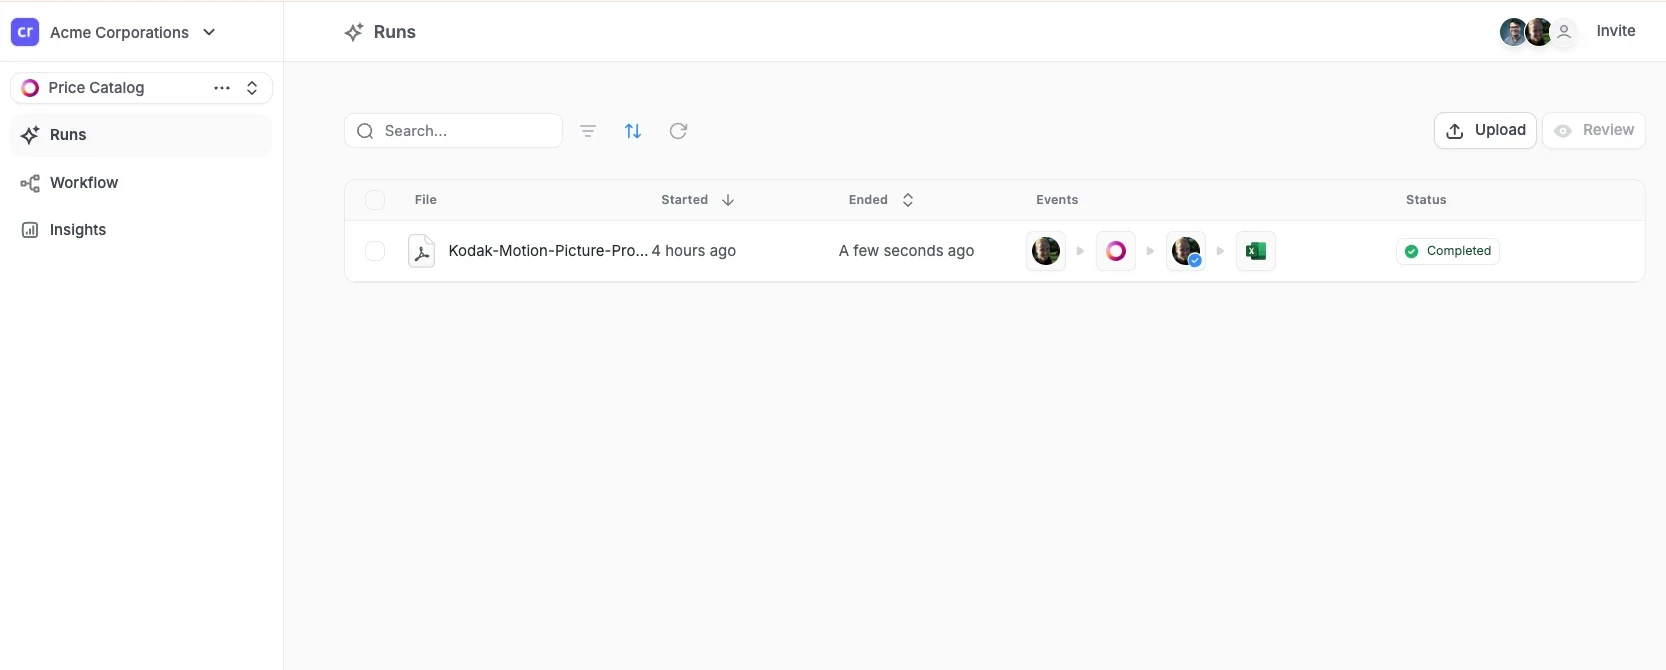
Task: Open the Kodak-Motion-Picture-Pro file name
Action: tap(548, 251)
